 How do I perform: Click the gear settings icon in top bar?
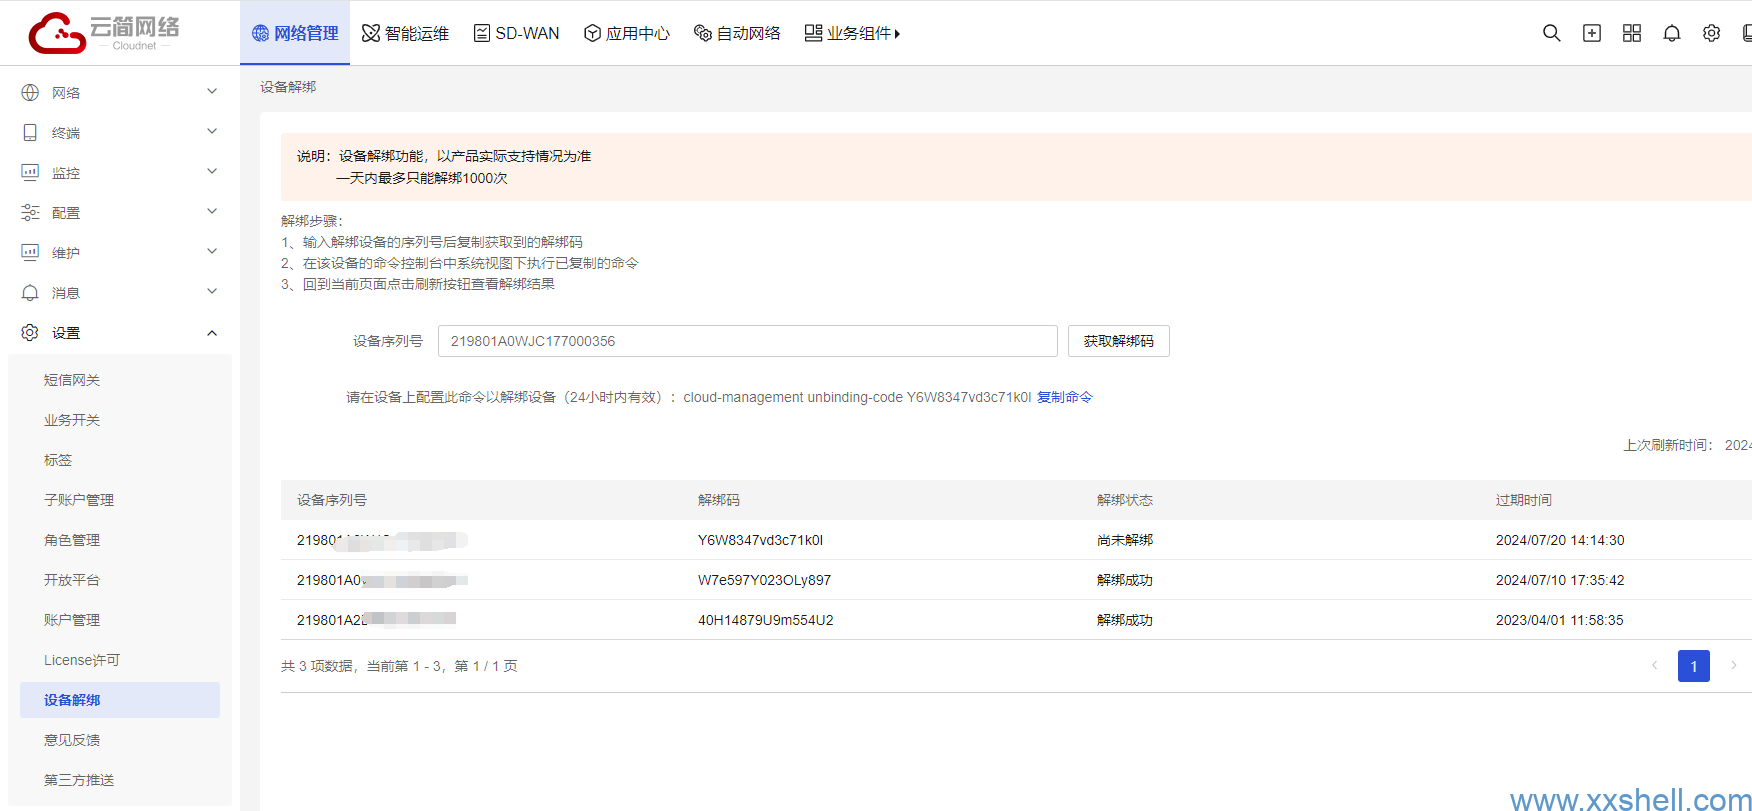point(1711,33)
